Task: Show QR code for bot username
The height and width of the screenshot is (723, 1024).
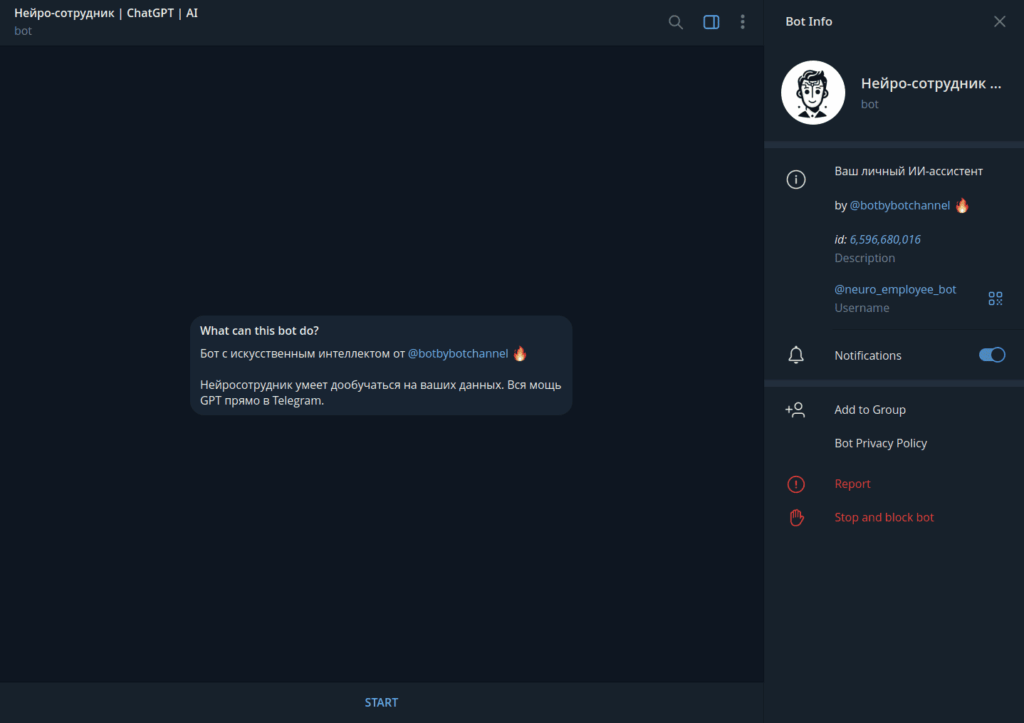Action: coord(995,298)
